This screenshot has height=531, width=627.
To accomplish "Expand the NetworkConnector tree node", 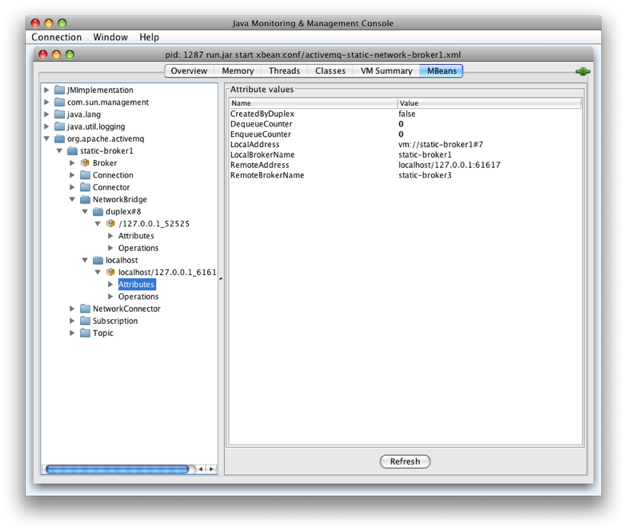I will [72, 309].
